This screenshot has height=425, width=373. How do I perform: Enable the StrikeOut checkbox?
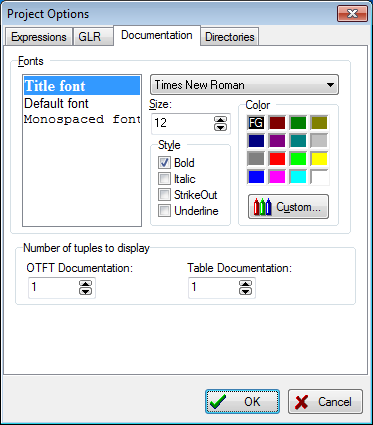click(x=164, y=195)
